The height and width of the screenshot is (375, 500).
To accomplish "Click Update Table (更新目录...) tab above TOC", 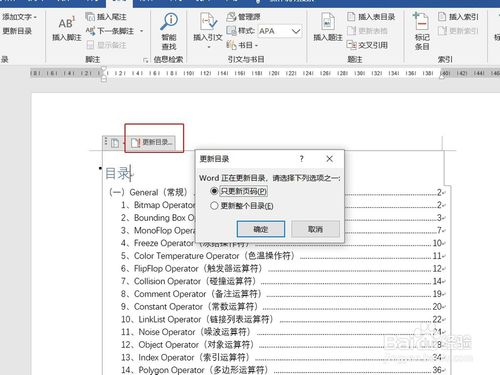I will point(152,143).
